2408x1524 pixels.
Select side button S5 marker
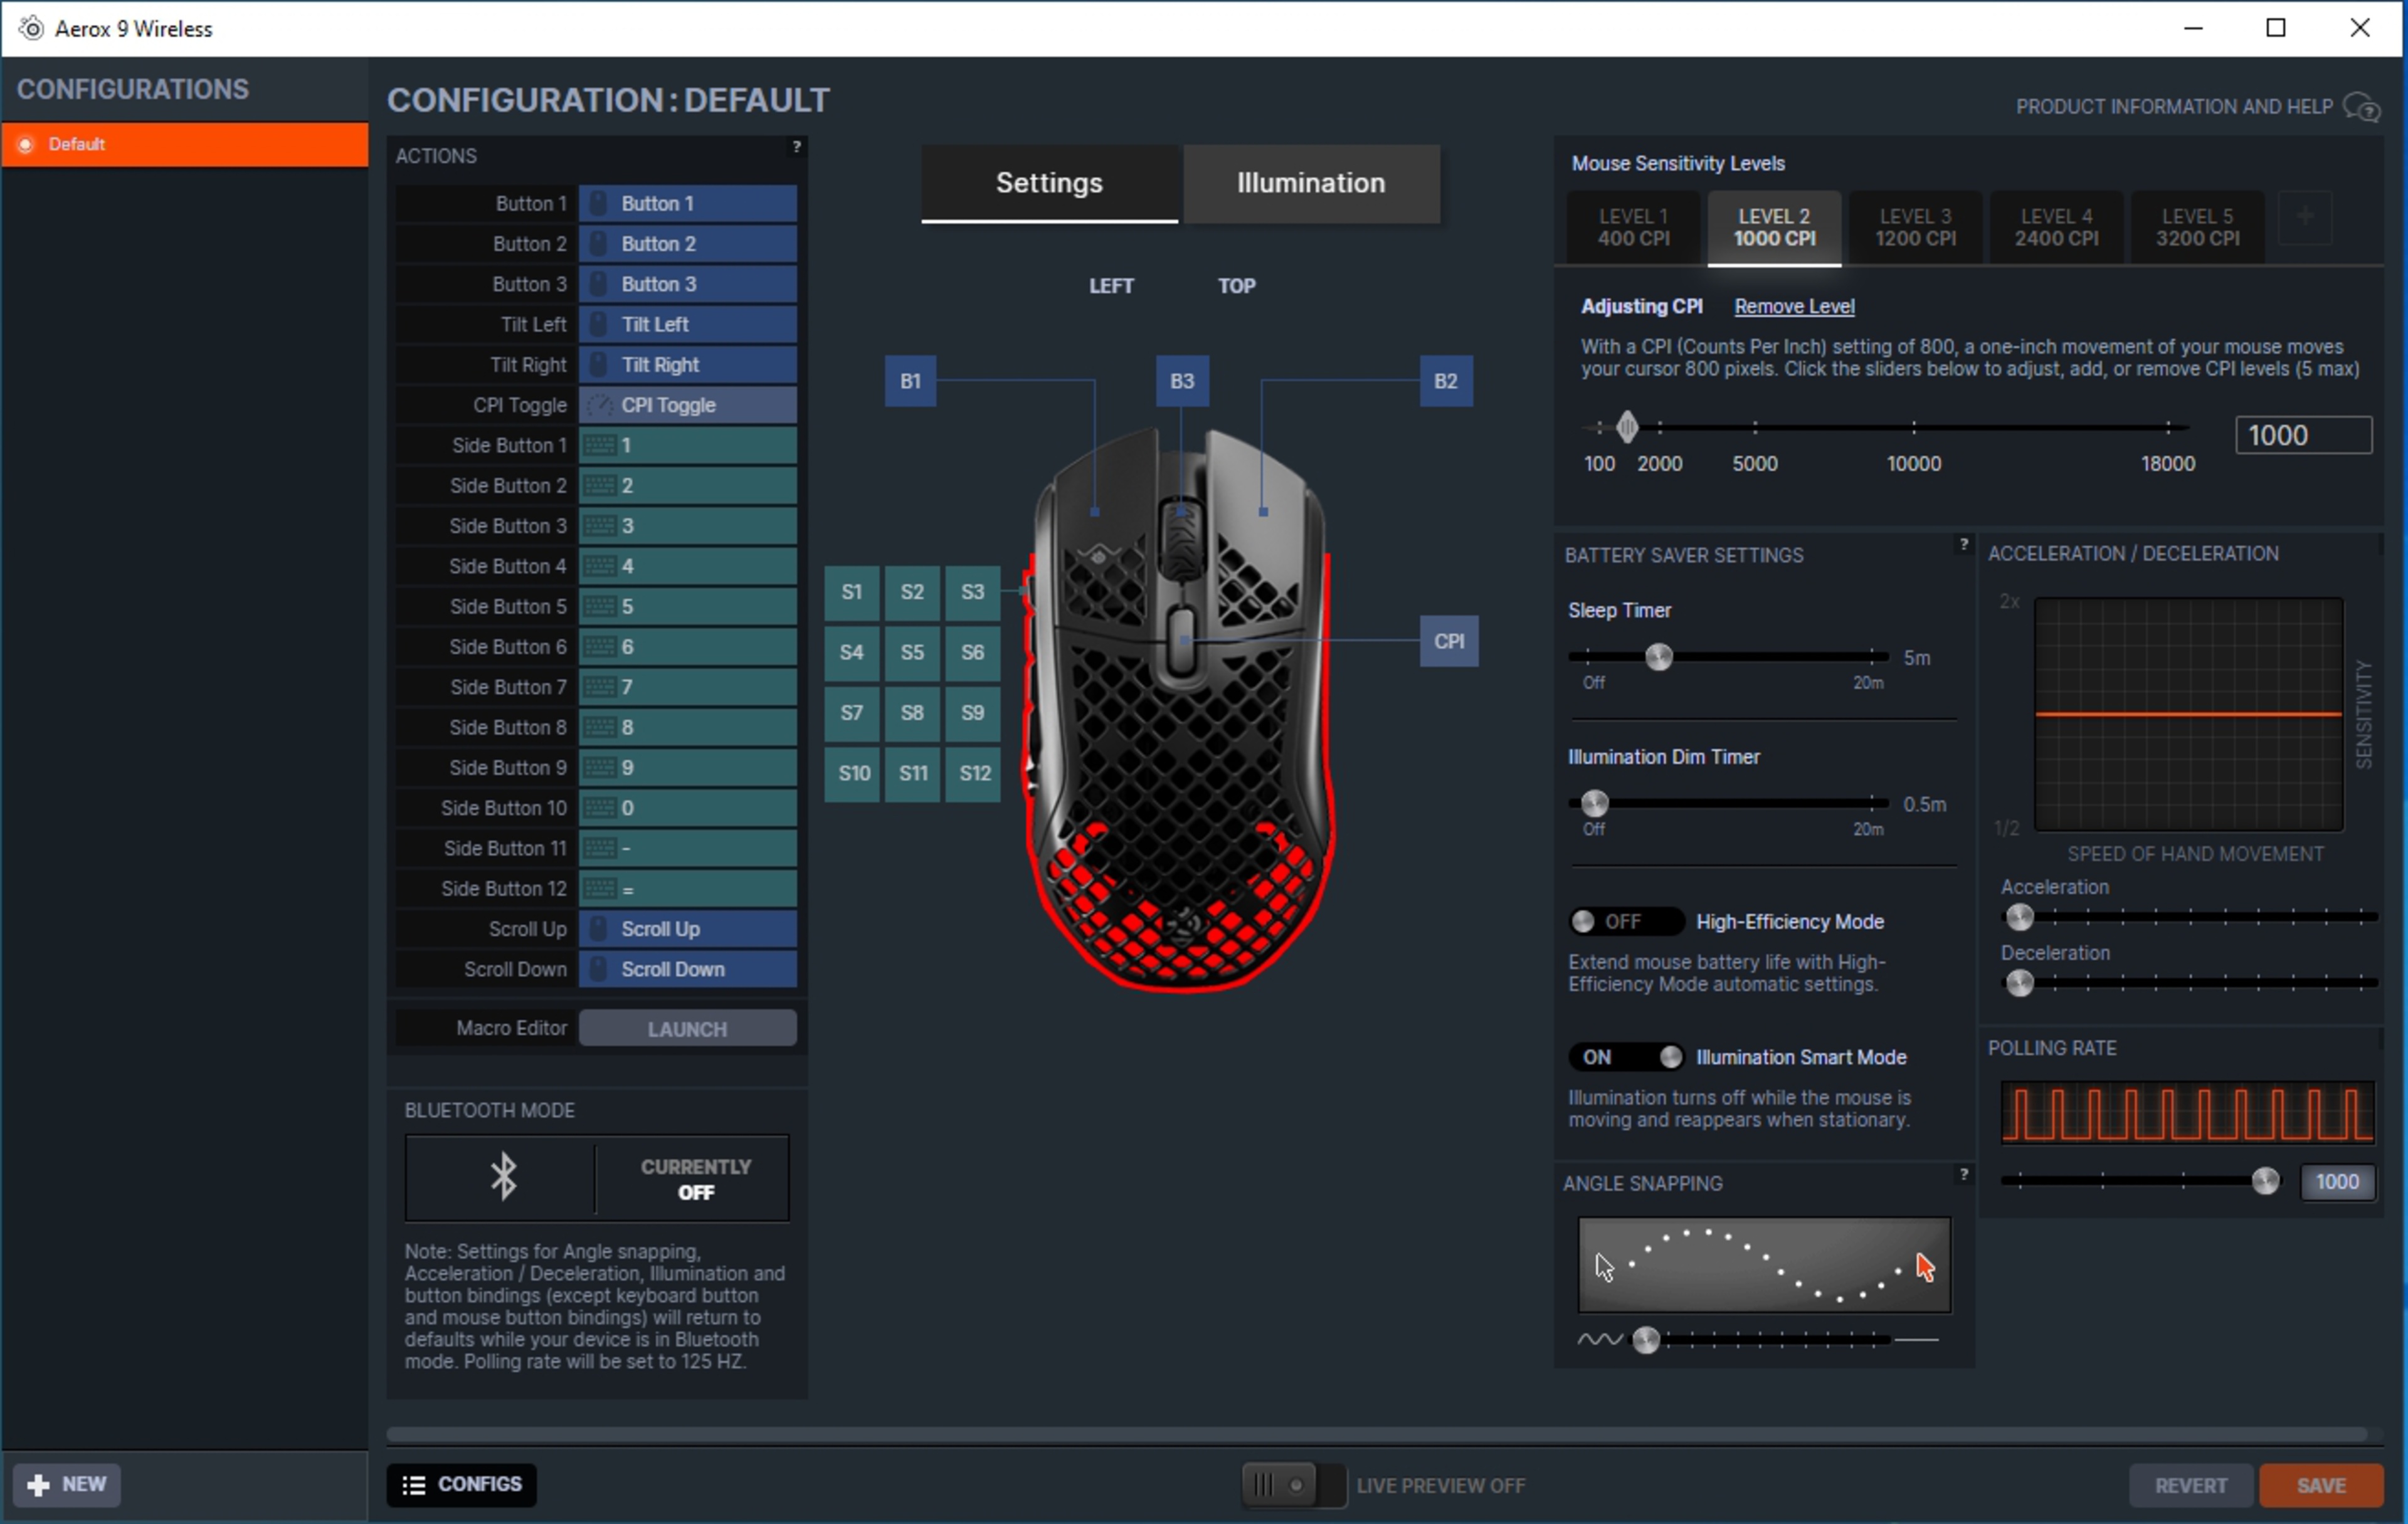(912, 652)
